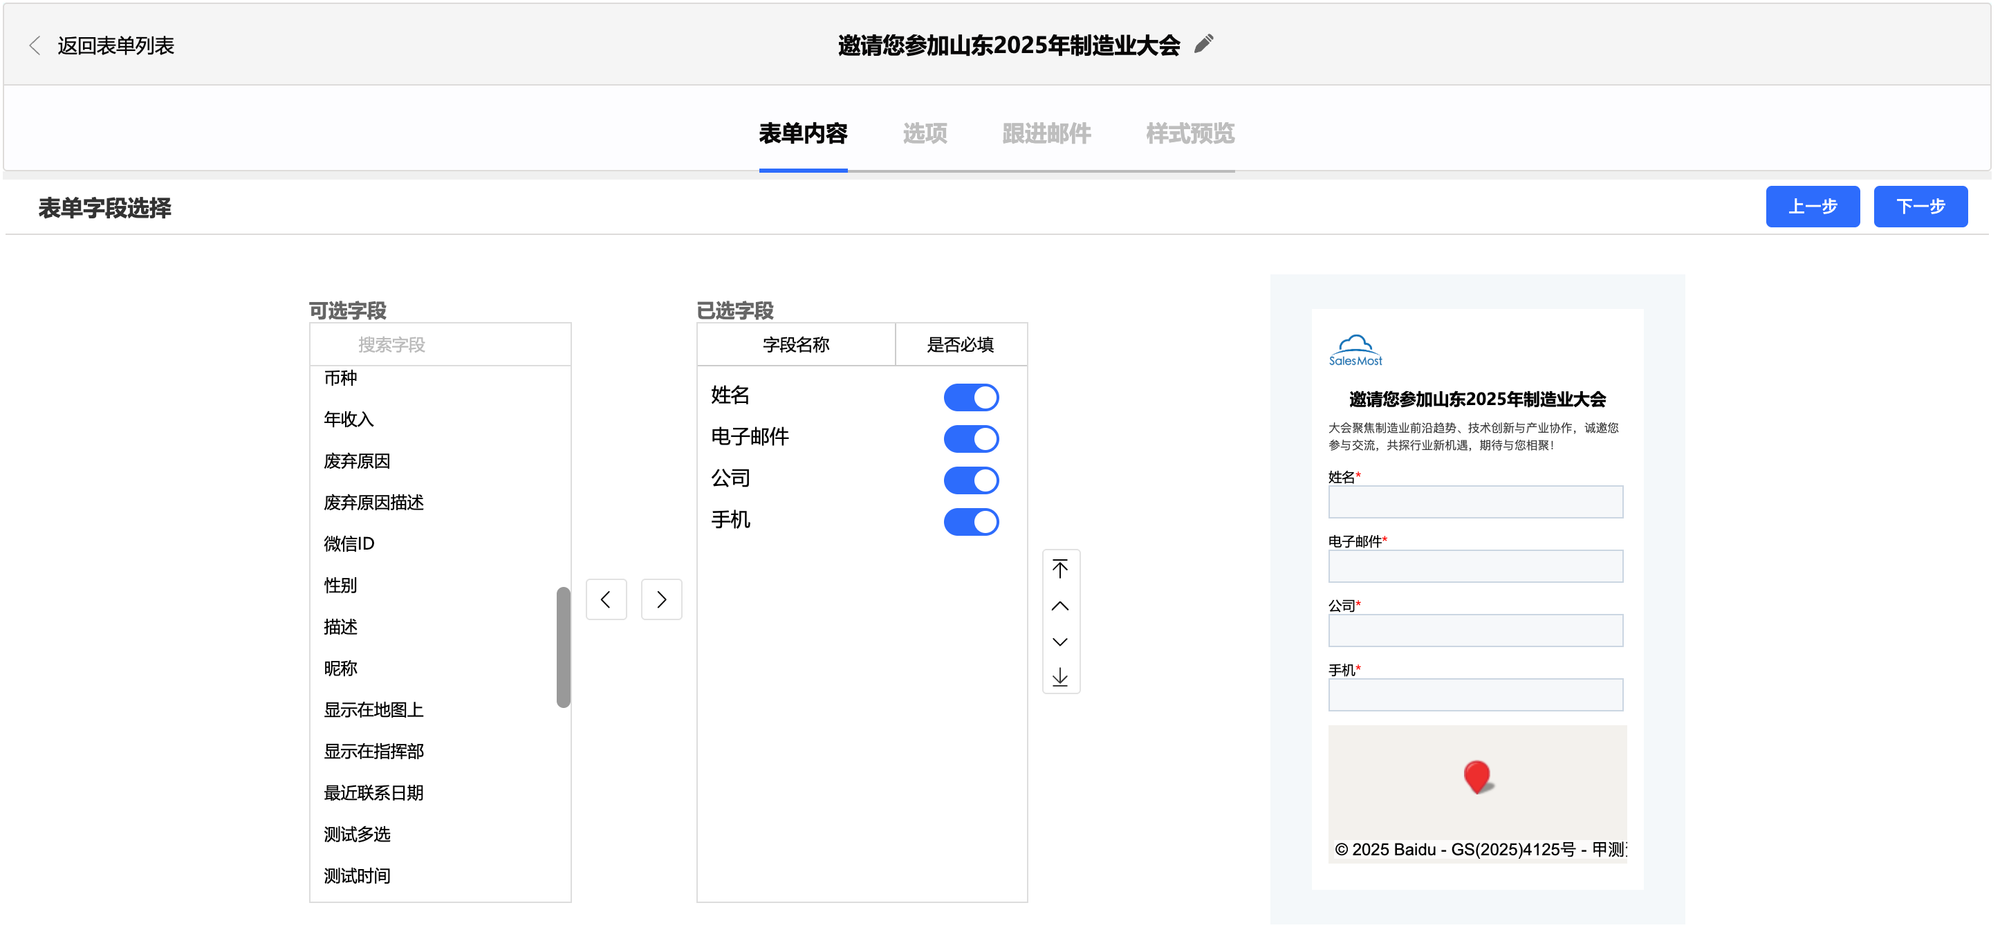
Task: Disable the required switch for 电子邮件
Action: pos(971,439)
